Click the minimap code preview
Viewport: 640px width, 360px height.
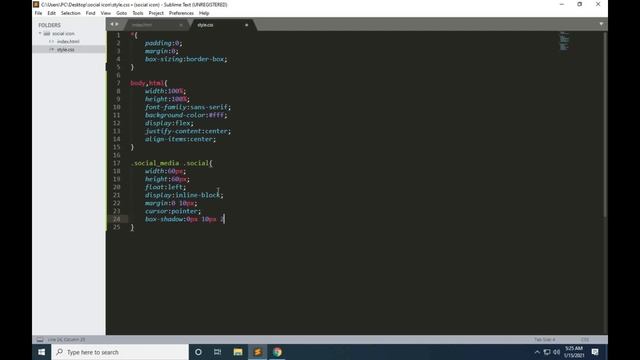click(x=564, y=41)
